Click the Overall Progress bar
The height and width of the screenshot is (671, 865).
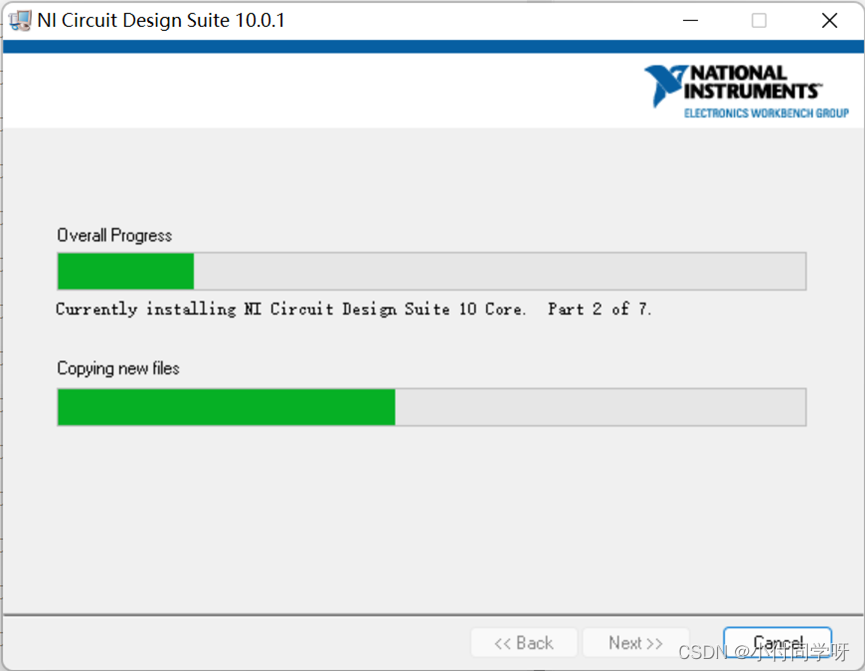click(431, 271)
